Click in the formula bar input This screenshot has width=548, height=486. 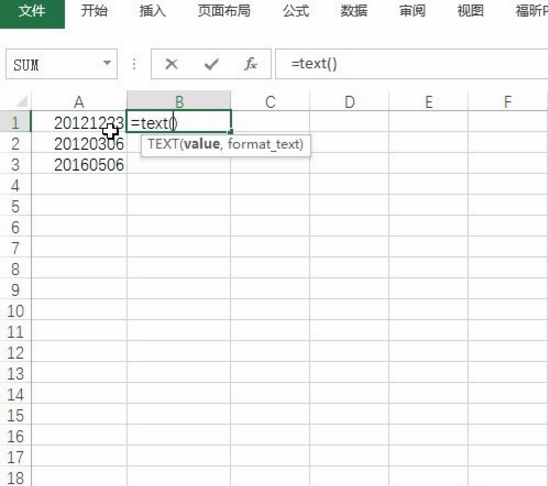412,64
